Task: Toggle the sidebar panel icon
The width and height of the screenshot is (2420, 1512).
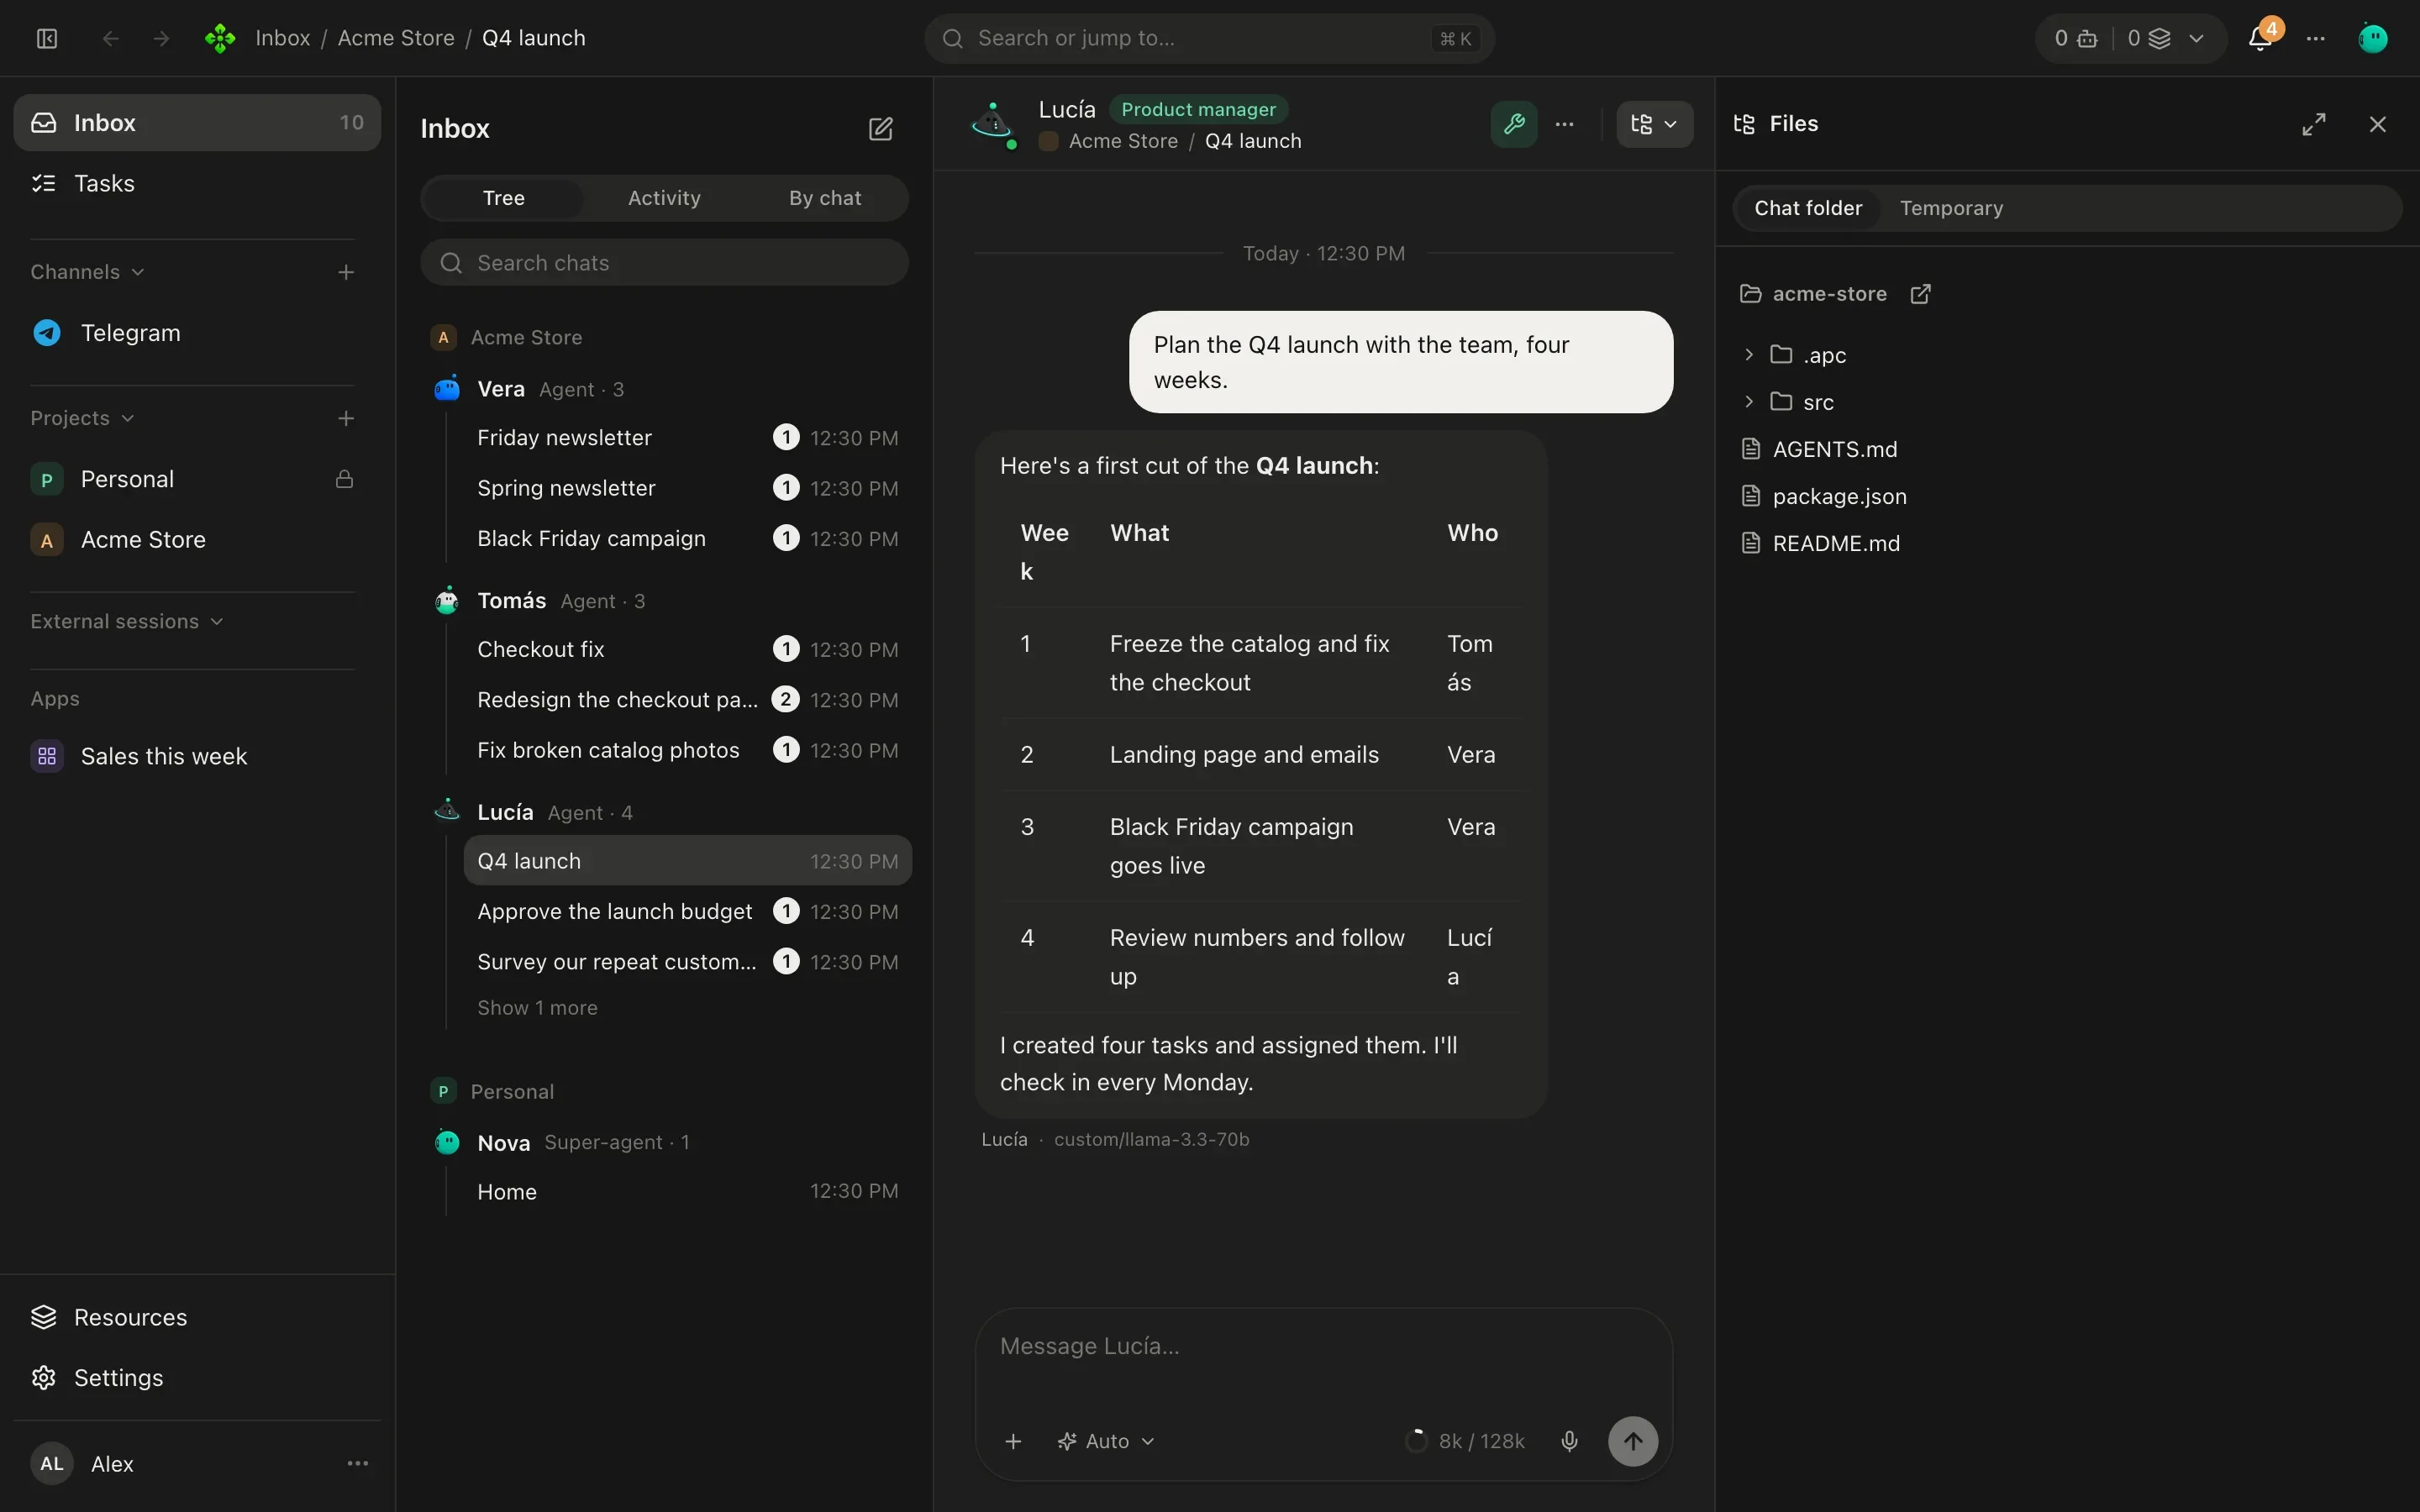Action: (x=47, y=38)
